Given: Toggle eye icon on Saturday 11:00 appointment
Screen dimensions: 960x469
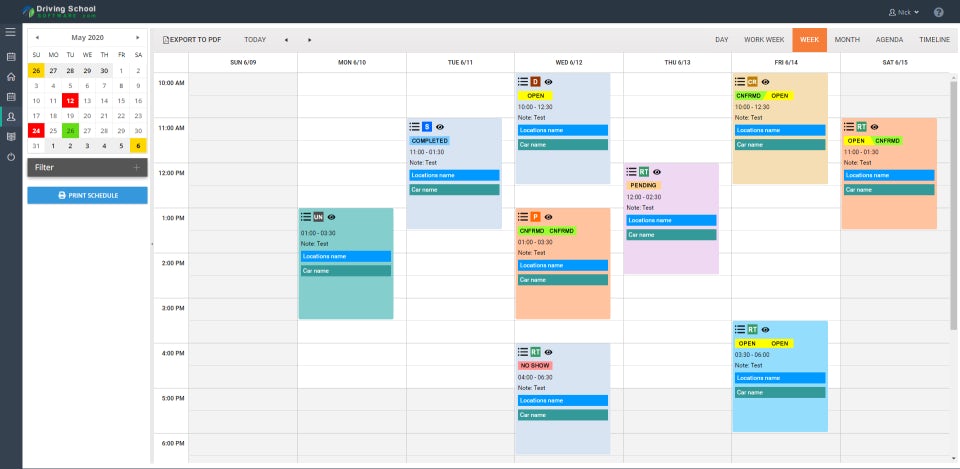Looking at the screenshot, I should (x=874, y=127).
